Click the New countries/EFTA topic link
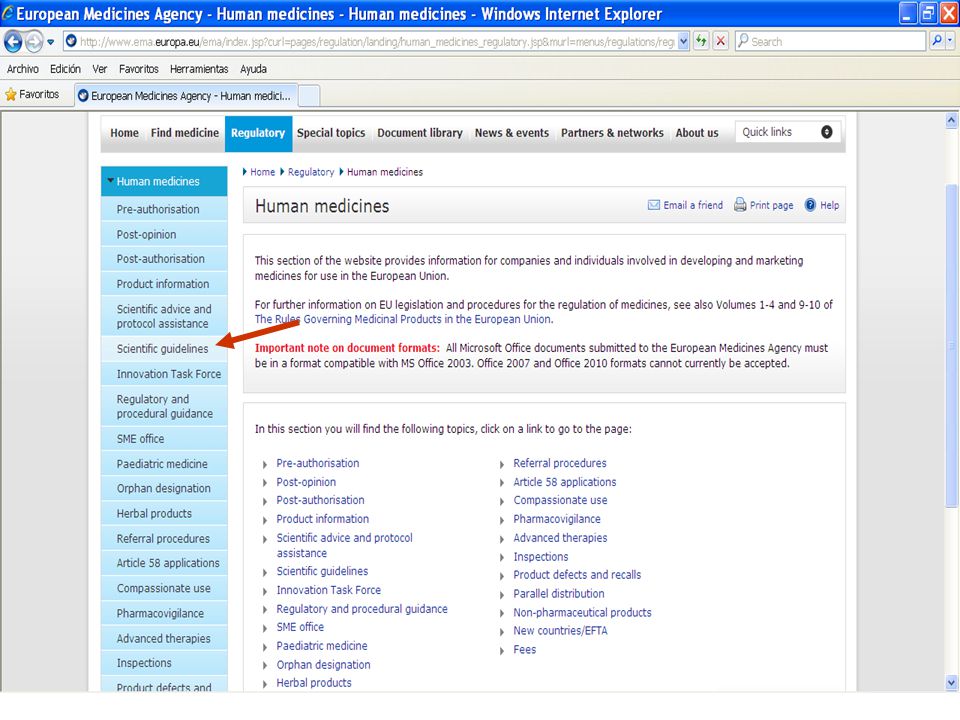The height and width of the screenshot is (720, 960). (560, 631)
